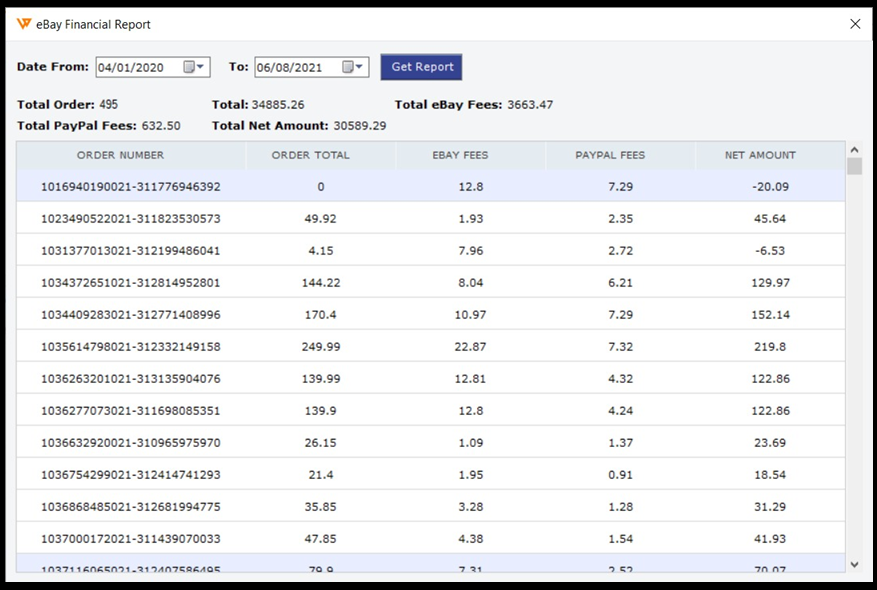Select order row 1034372651021-312814952801

coord(131,283)
